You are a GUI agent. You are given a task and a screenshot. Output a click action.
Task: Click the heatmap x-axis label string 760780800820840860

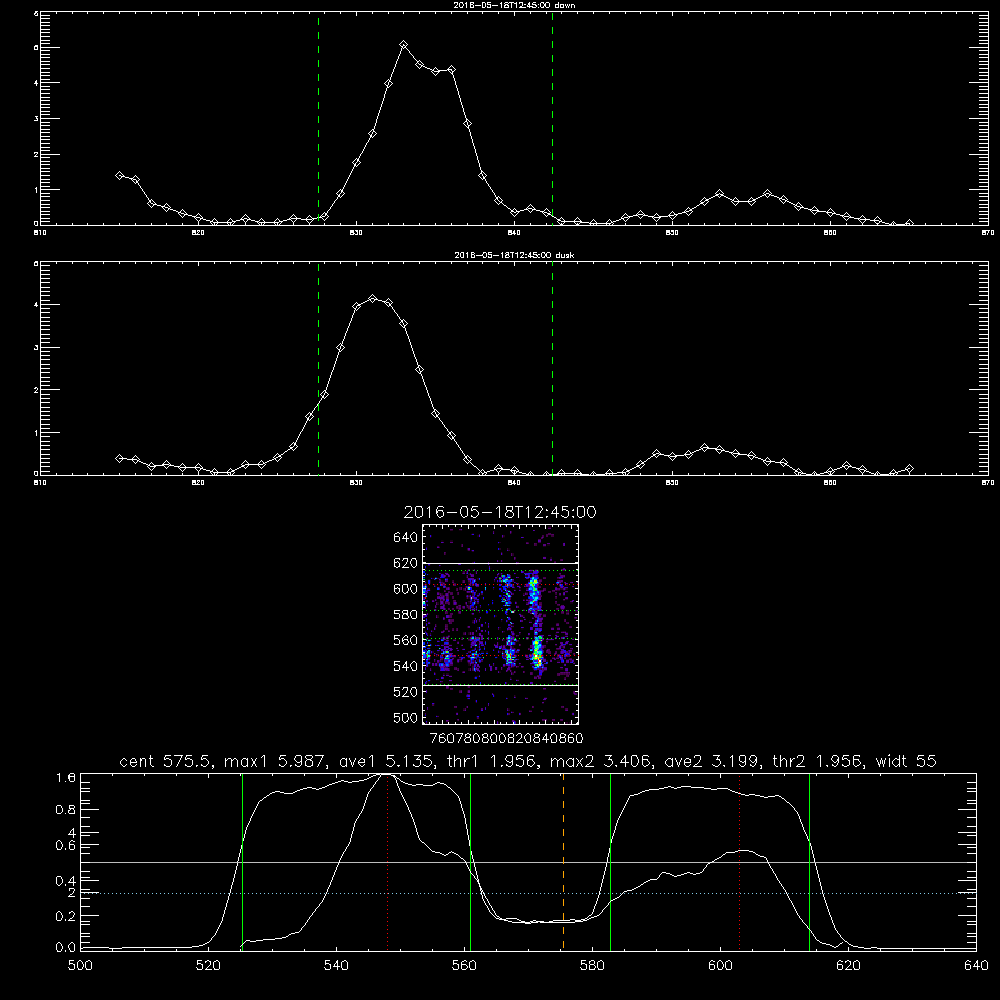point(507,738)
